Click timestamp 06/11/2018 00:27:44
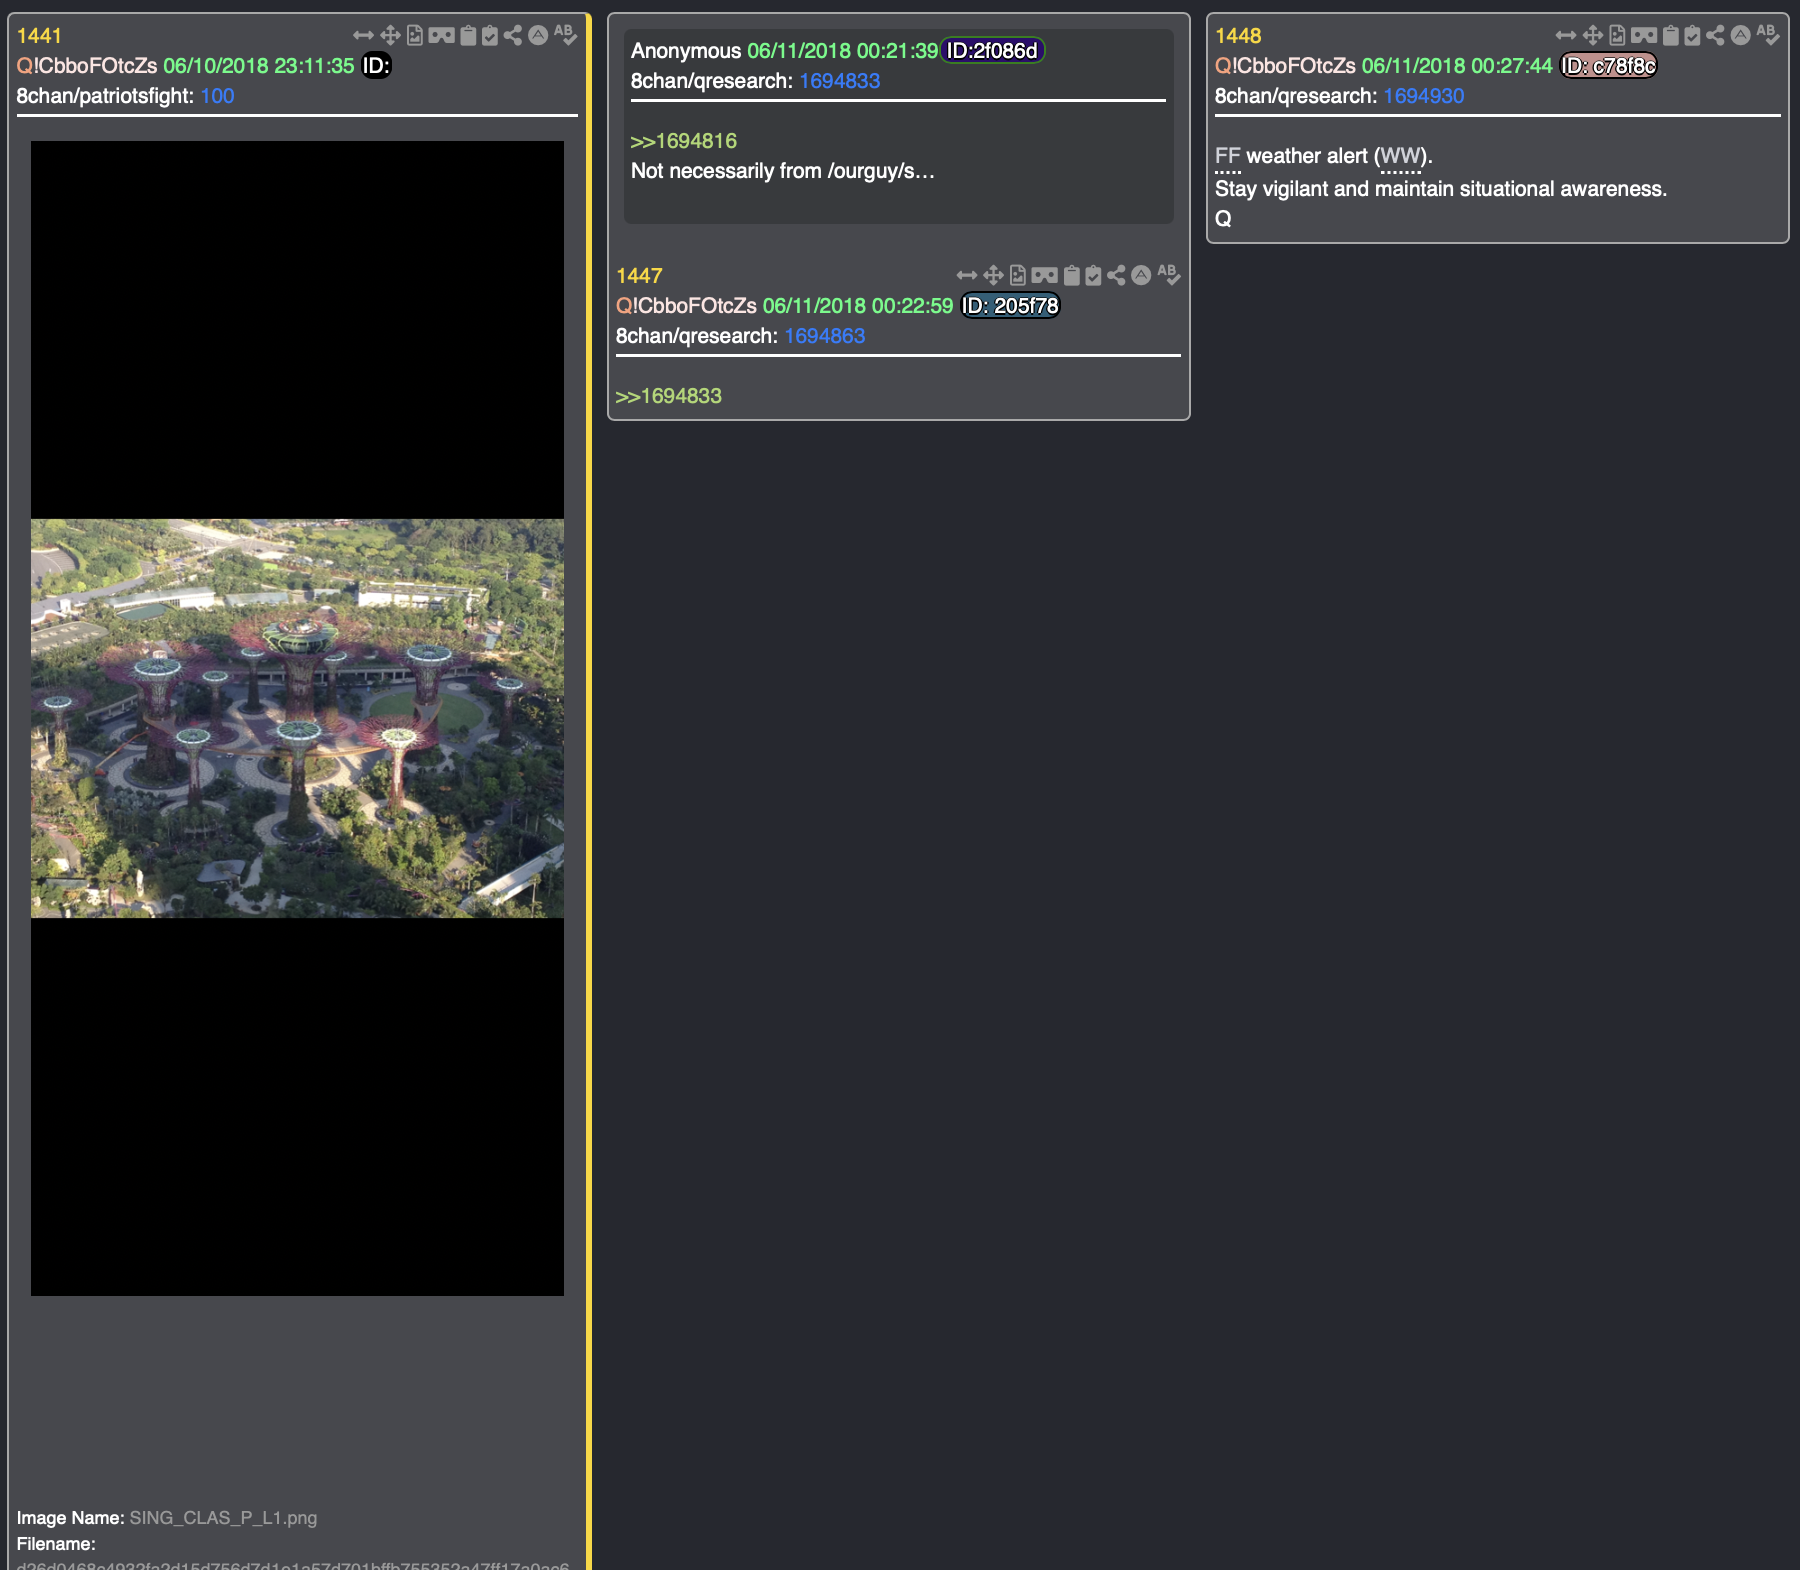 coord(1457,66)
